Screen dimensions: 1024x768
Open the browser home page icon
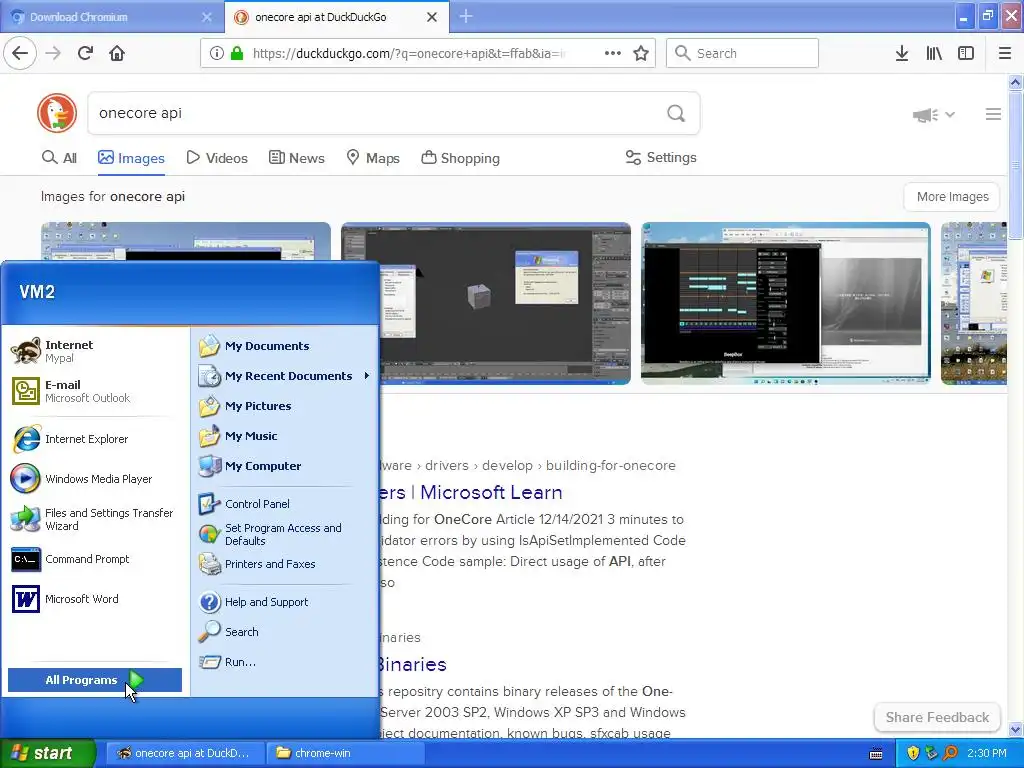pos(117,53)
